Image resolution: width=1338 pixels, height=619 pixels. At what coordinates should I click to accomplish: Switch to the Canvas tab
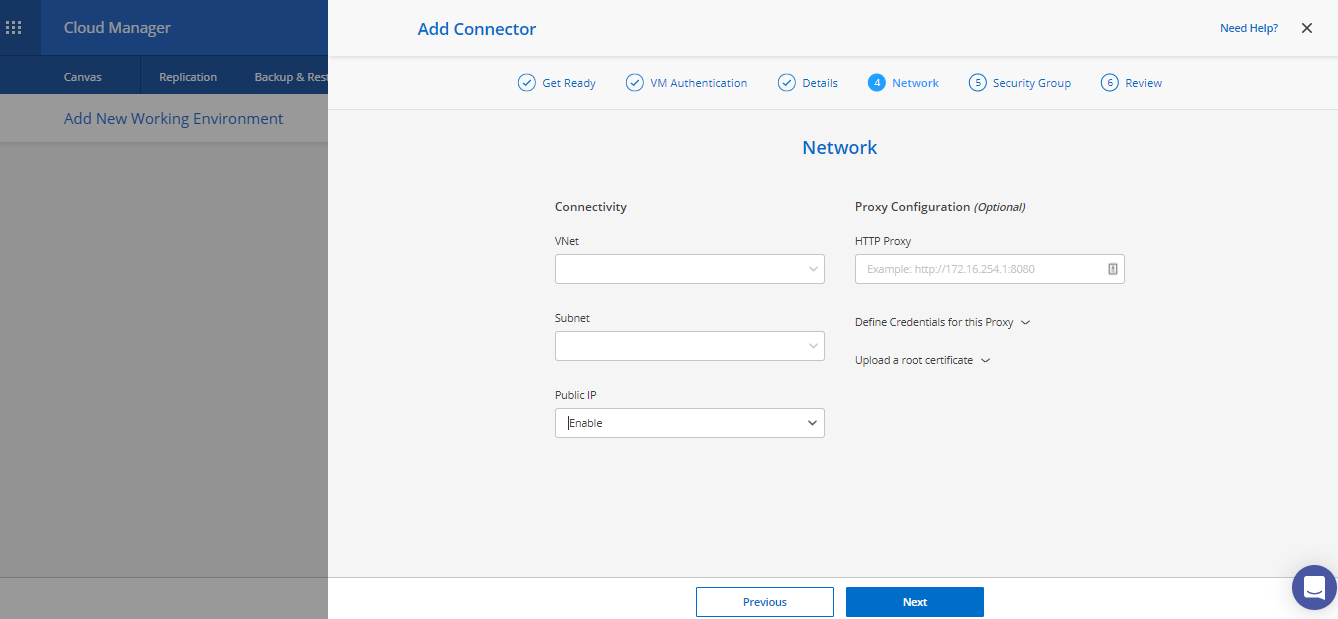[83, 77]
